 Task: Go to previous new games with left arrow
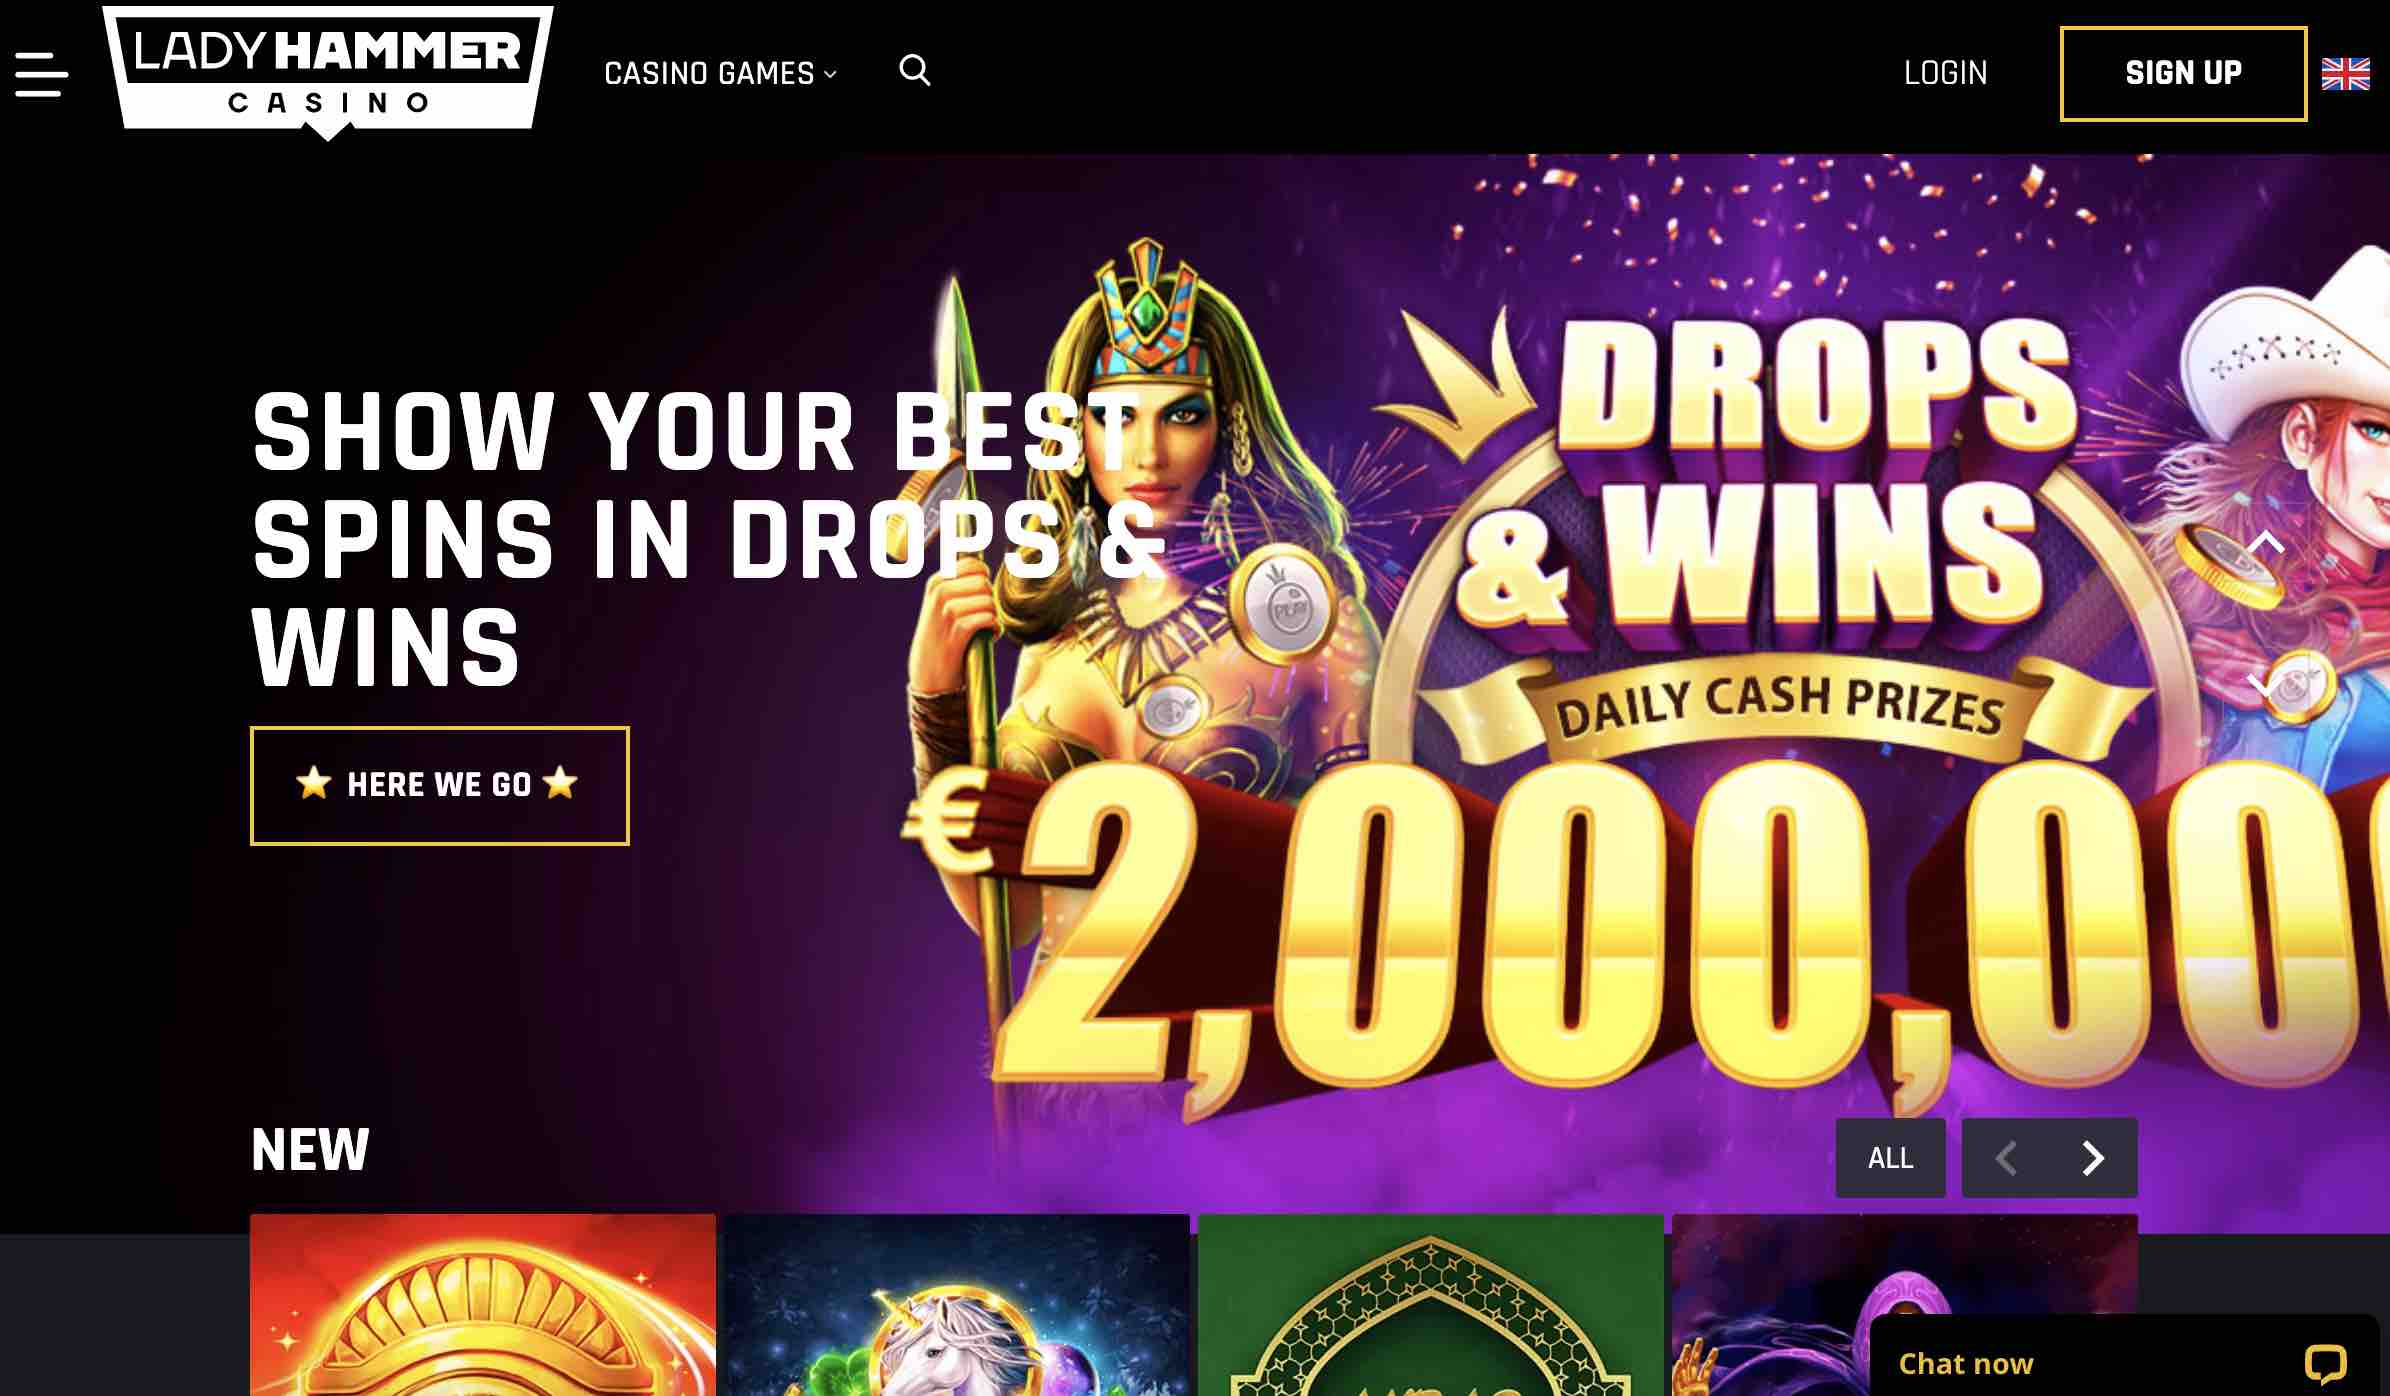pyautogui.click(x=2006, y=1158)
